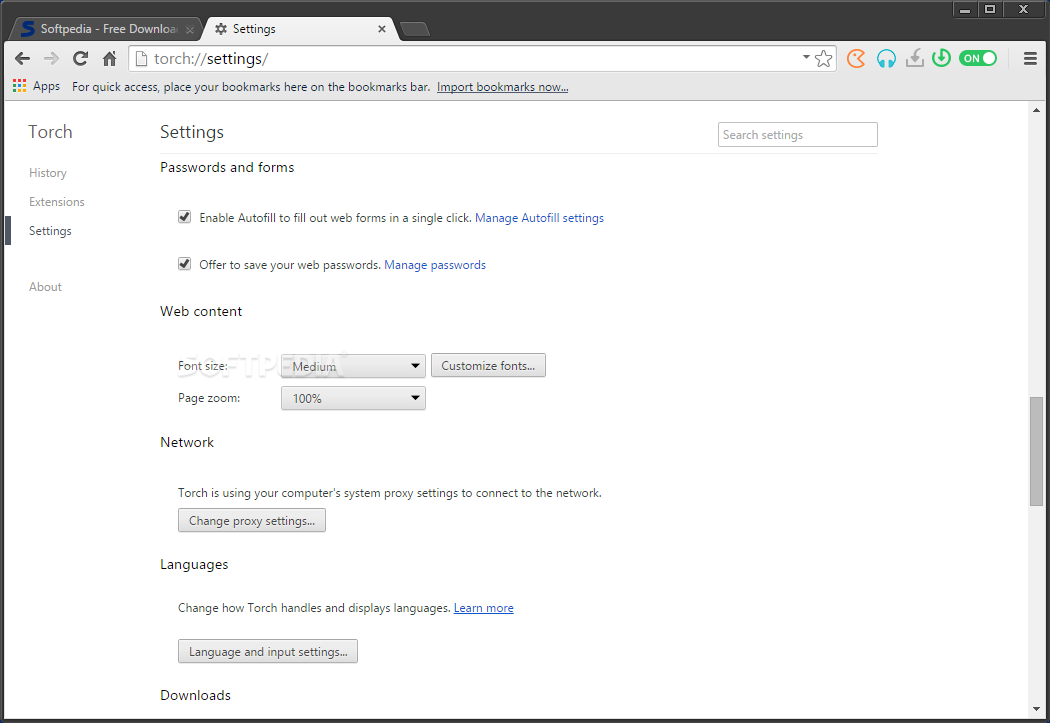Bookmark this page with the star
This screenshot has height=723, width=1050.
(x=824, y=59)
